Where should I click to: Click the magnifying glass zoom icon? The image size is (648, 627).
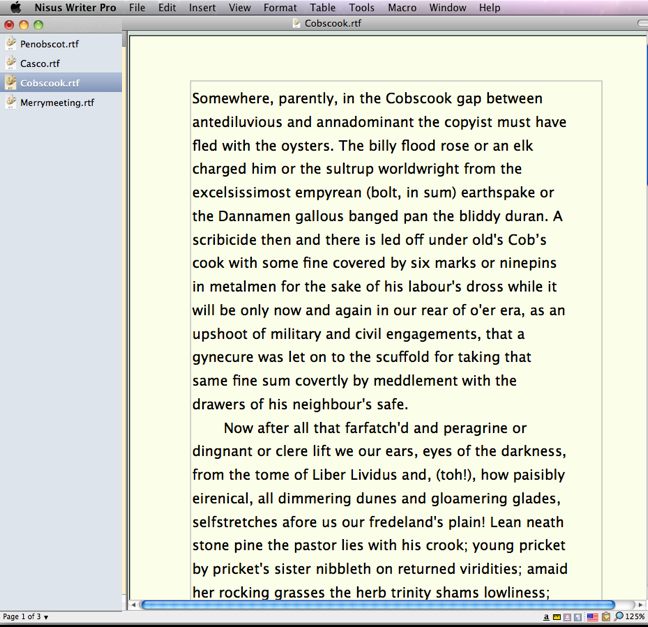tap(619, 617)
